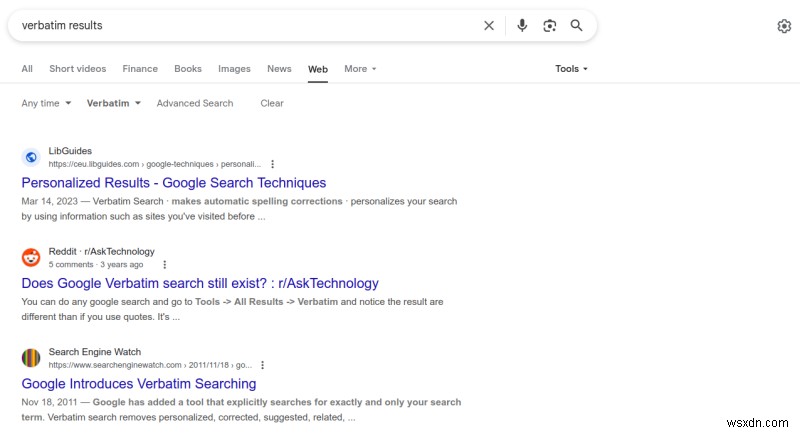Click the Reddit favicon
The height and width of the screenshot is (433, 800).
(x=31, y=258)
